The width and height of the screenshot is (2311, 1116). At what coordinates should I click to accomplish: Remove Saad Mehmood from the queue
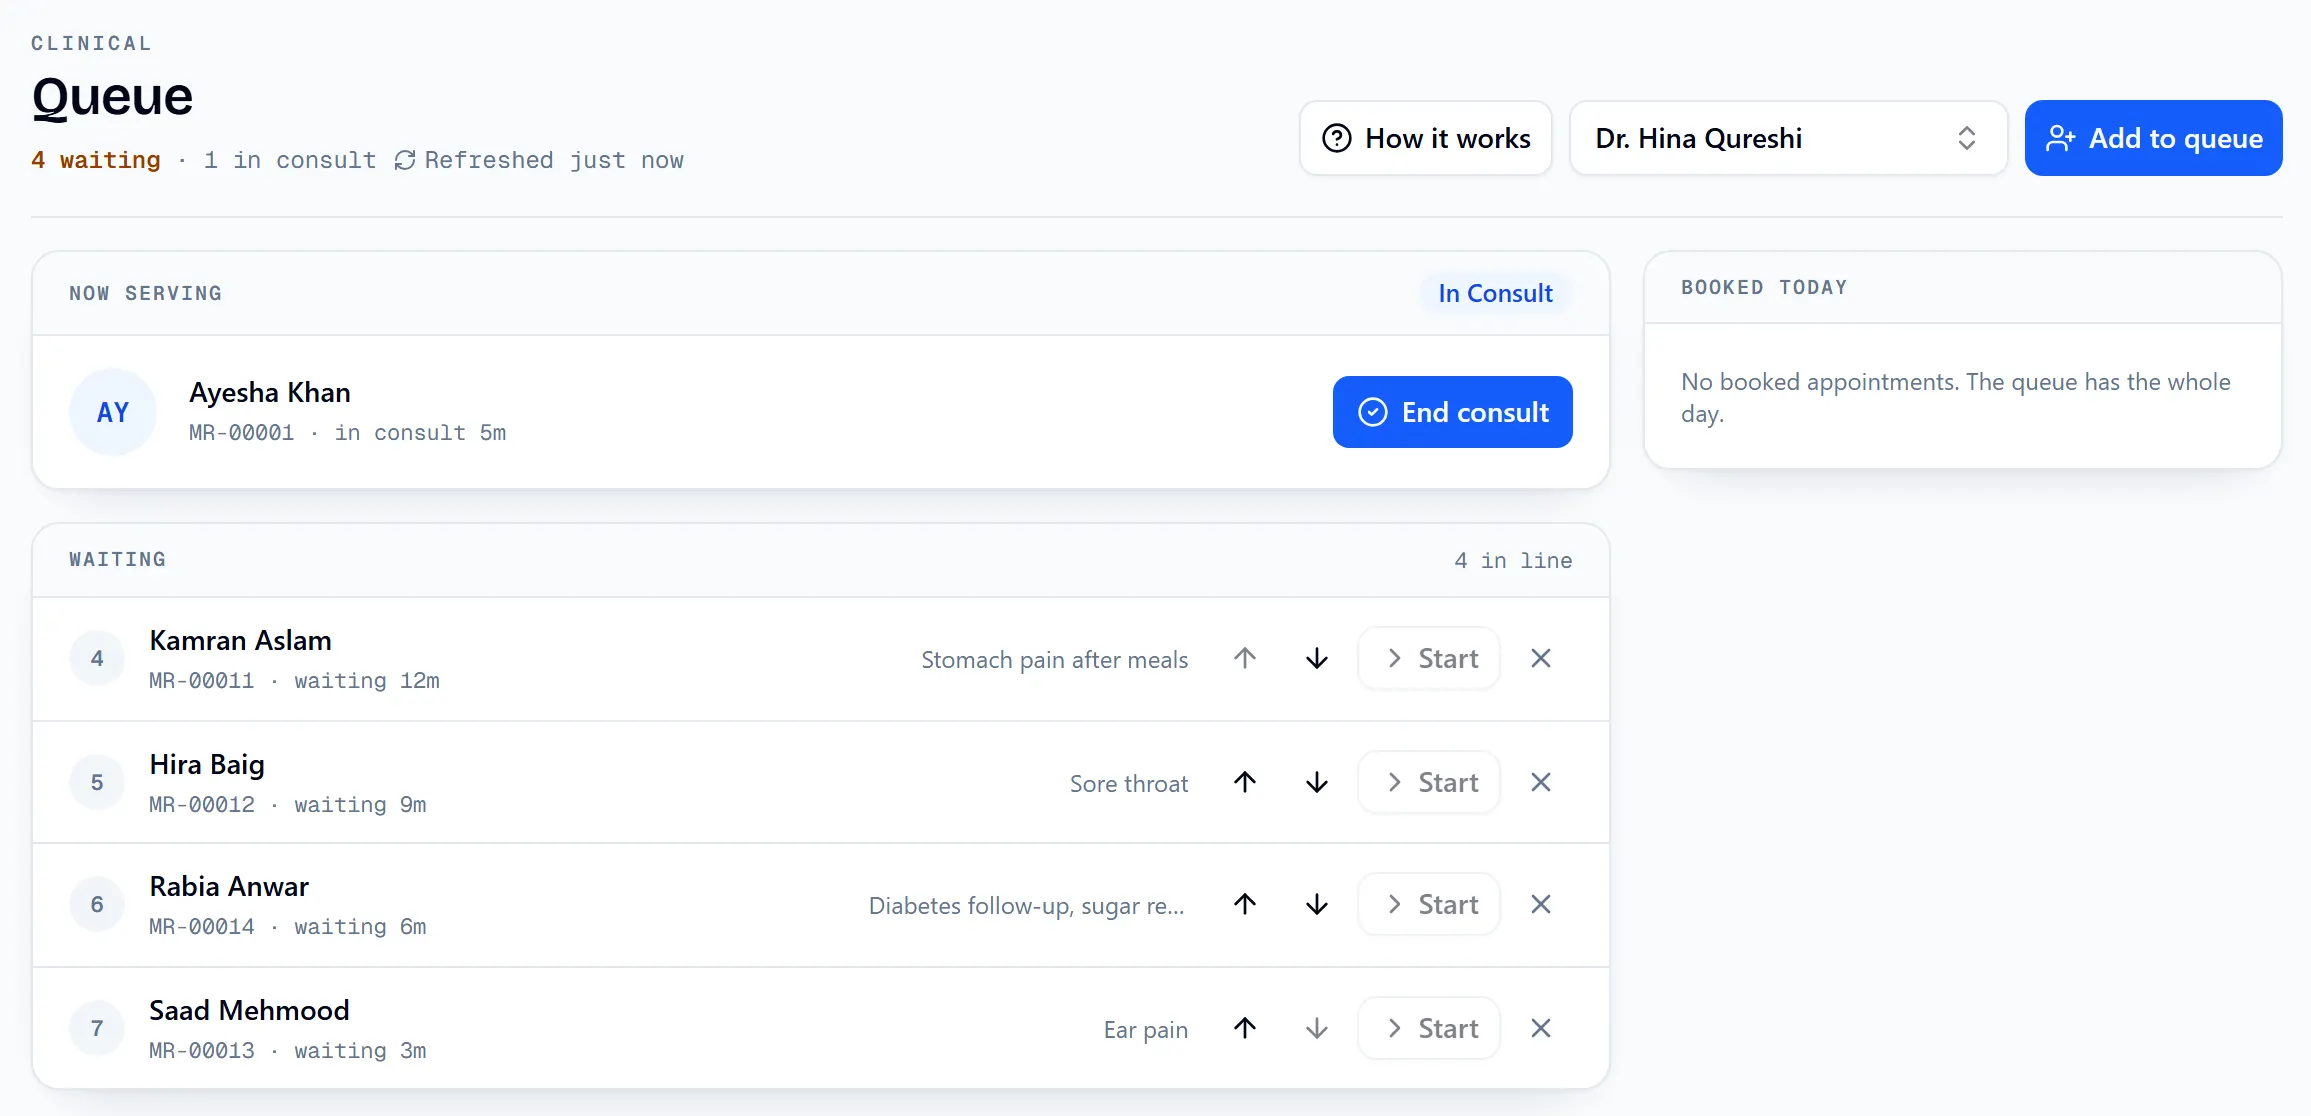[1541, 1028]
